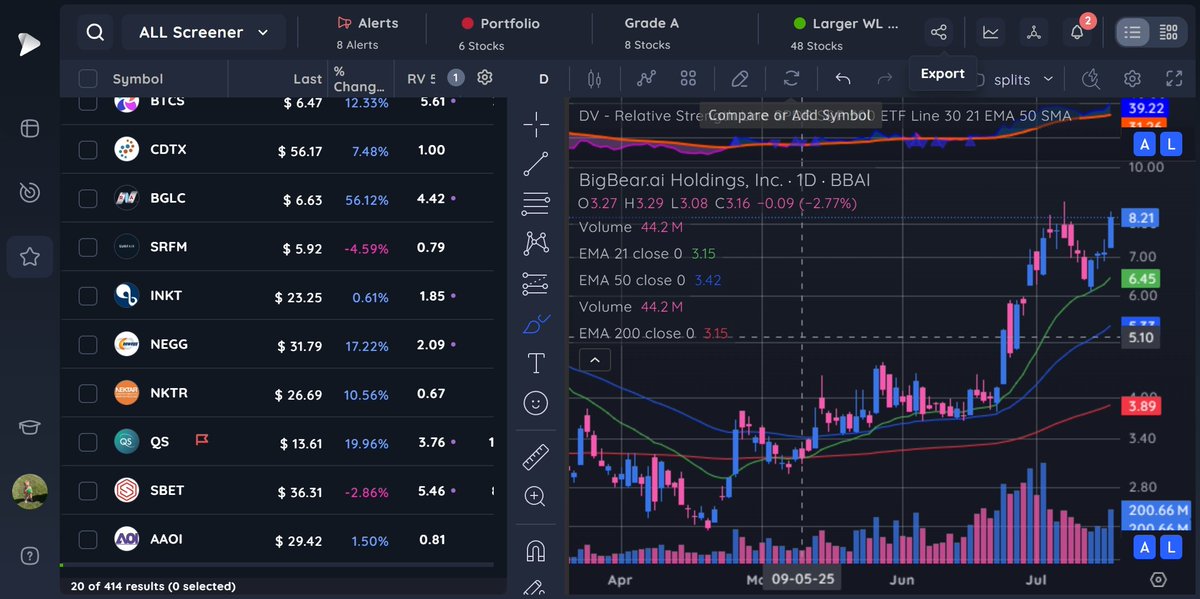
Task: Select the pattern drawing tool
Action: click(536, 243)
